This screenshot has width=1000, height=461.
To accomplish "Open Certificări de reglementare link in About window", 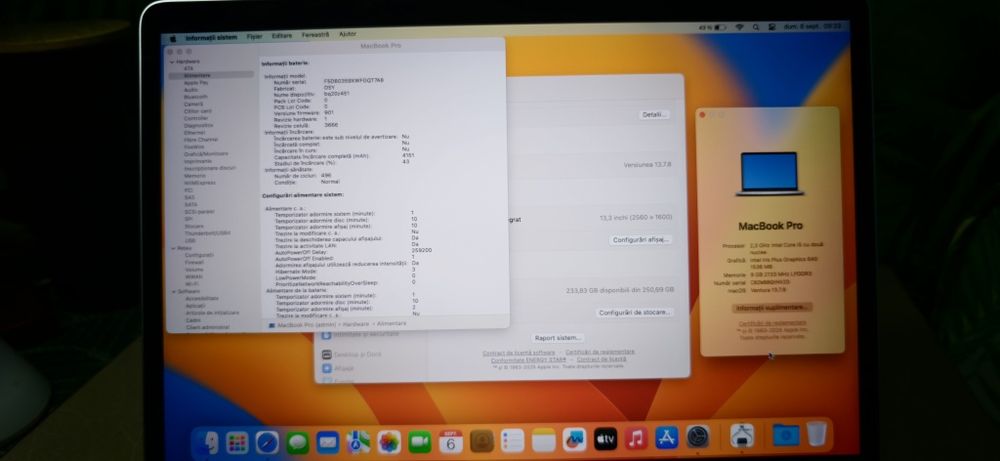I will click(772, 323).
